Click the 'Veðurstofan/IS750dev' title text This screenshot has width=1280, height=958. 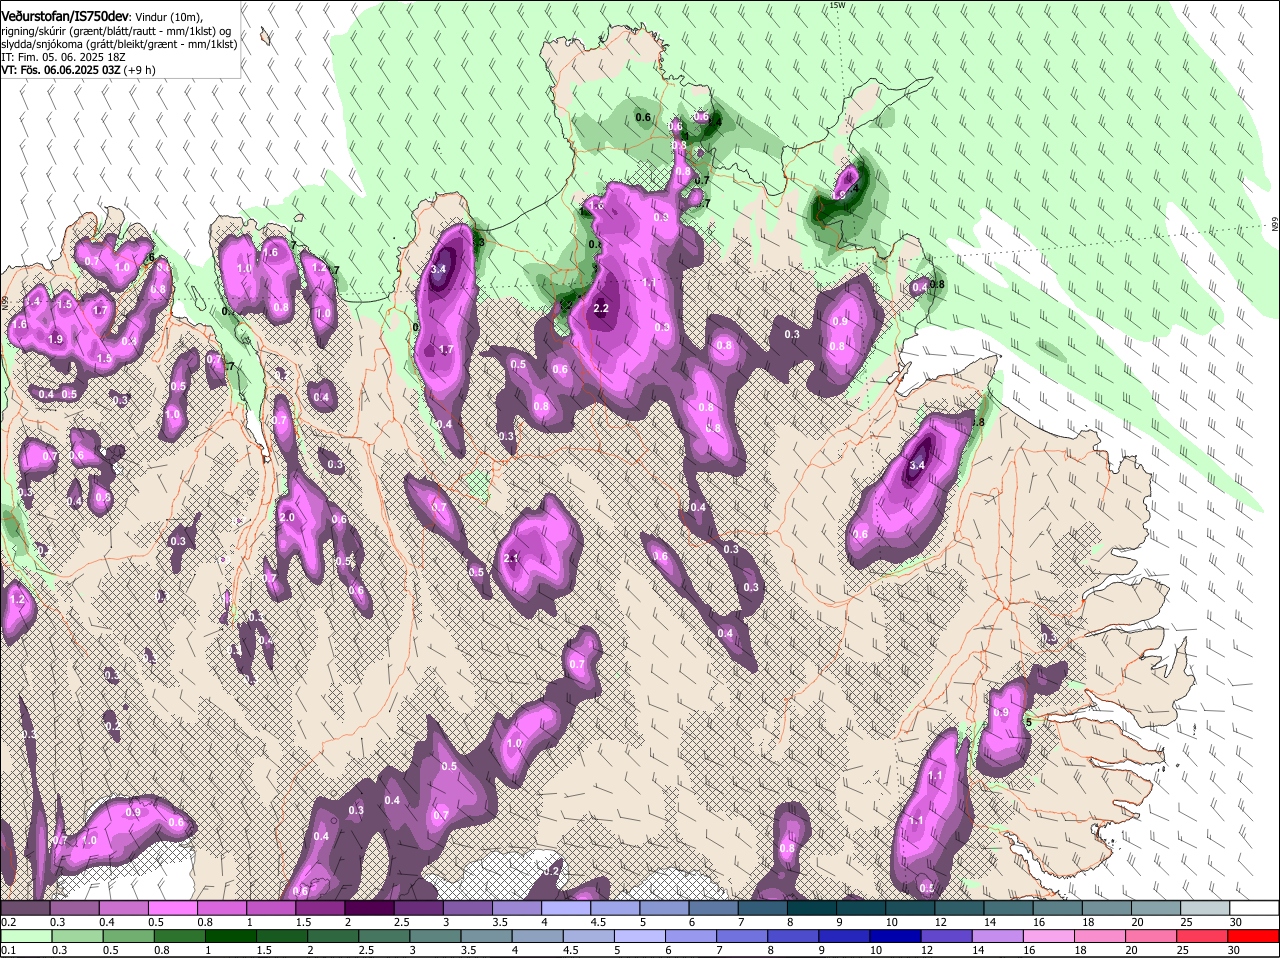[65, 17]
